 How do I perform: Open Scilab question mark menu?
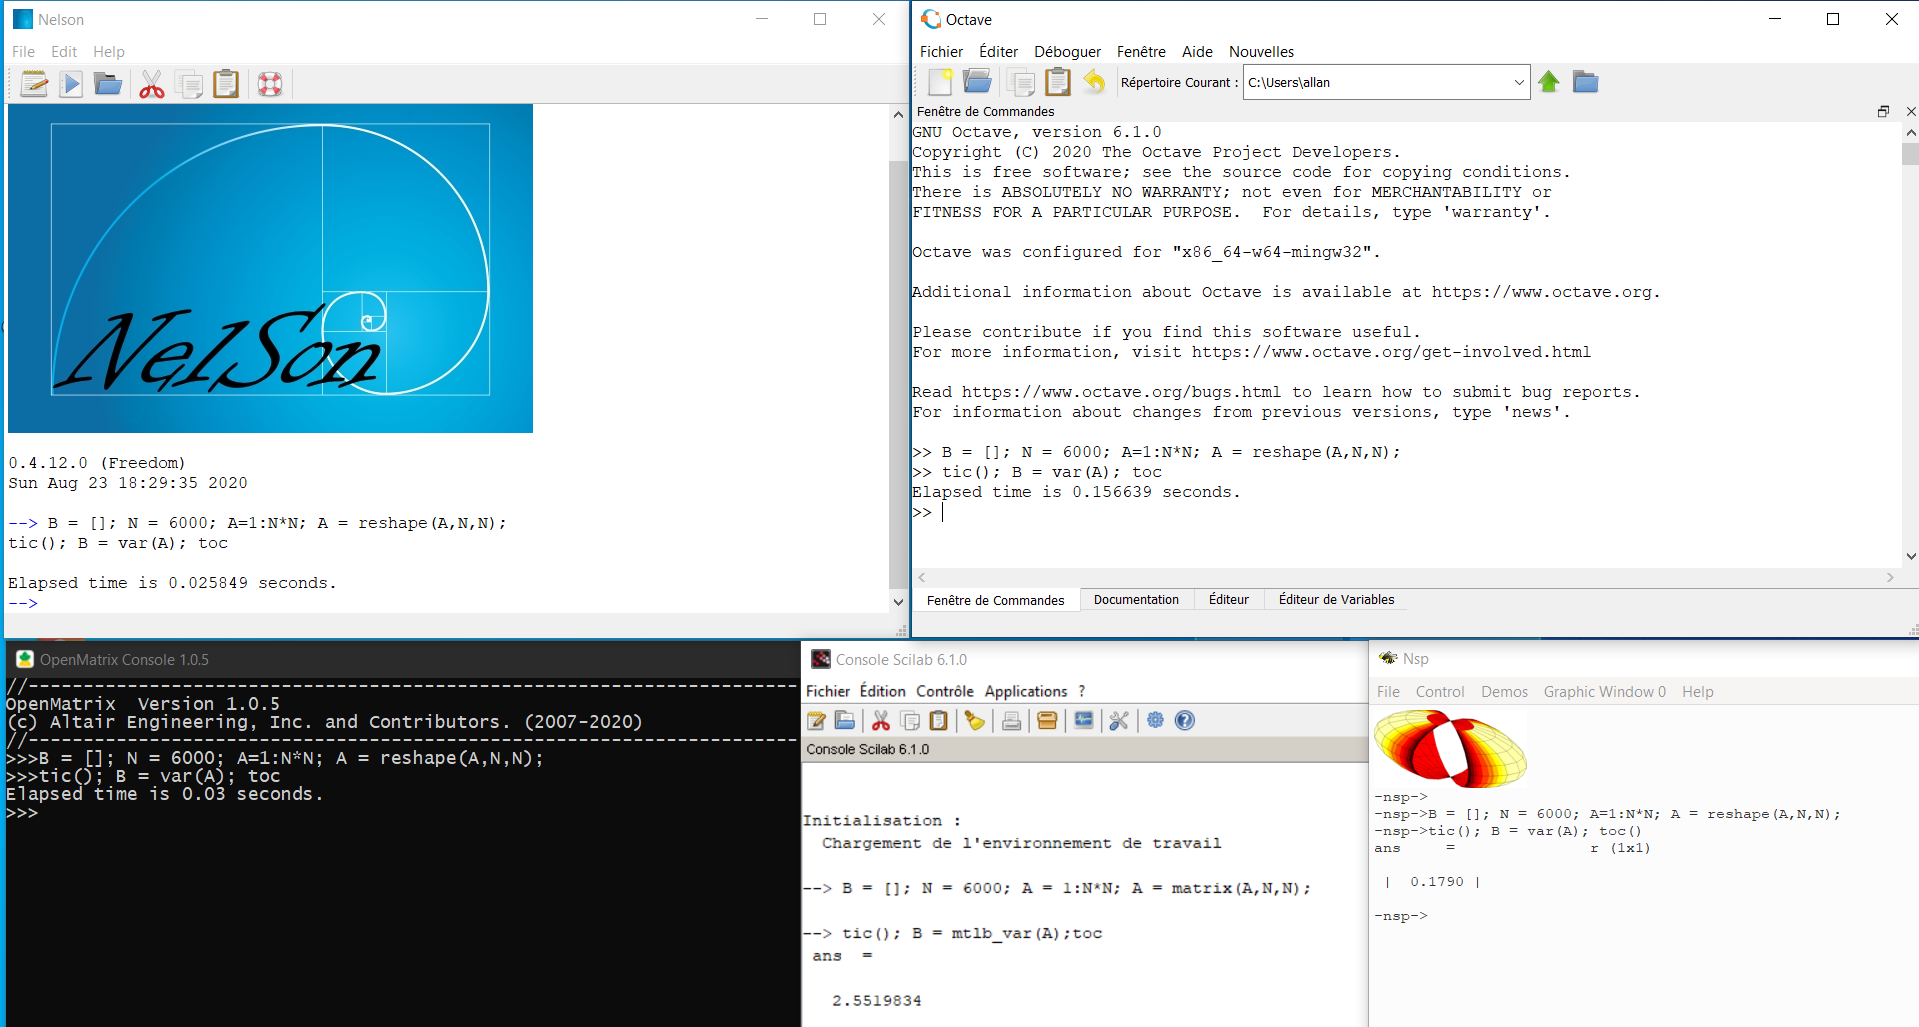pyautogui.click(x=1082, y=691)
